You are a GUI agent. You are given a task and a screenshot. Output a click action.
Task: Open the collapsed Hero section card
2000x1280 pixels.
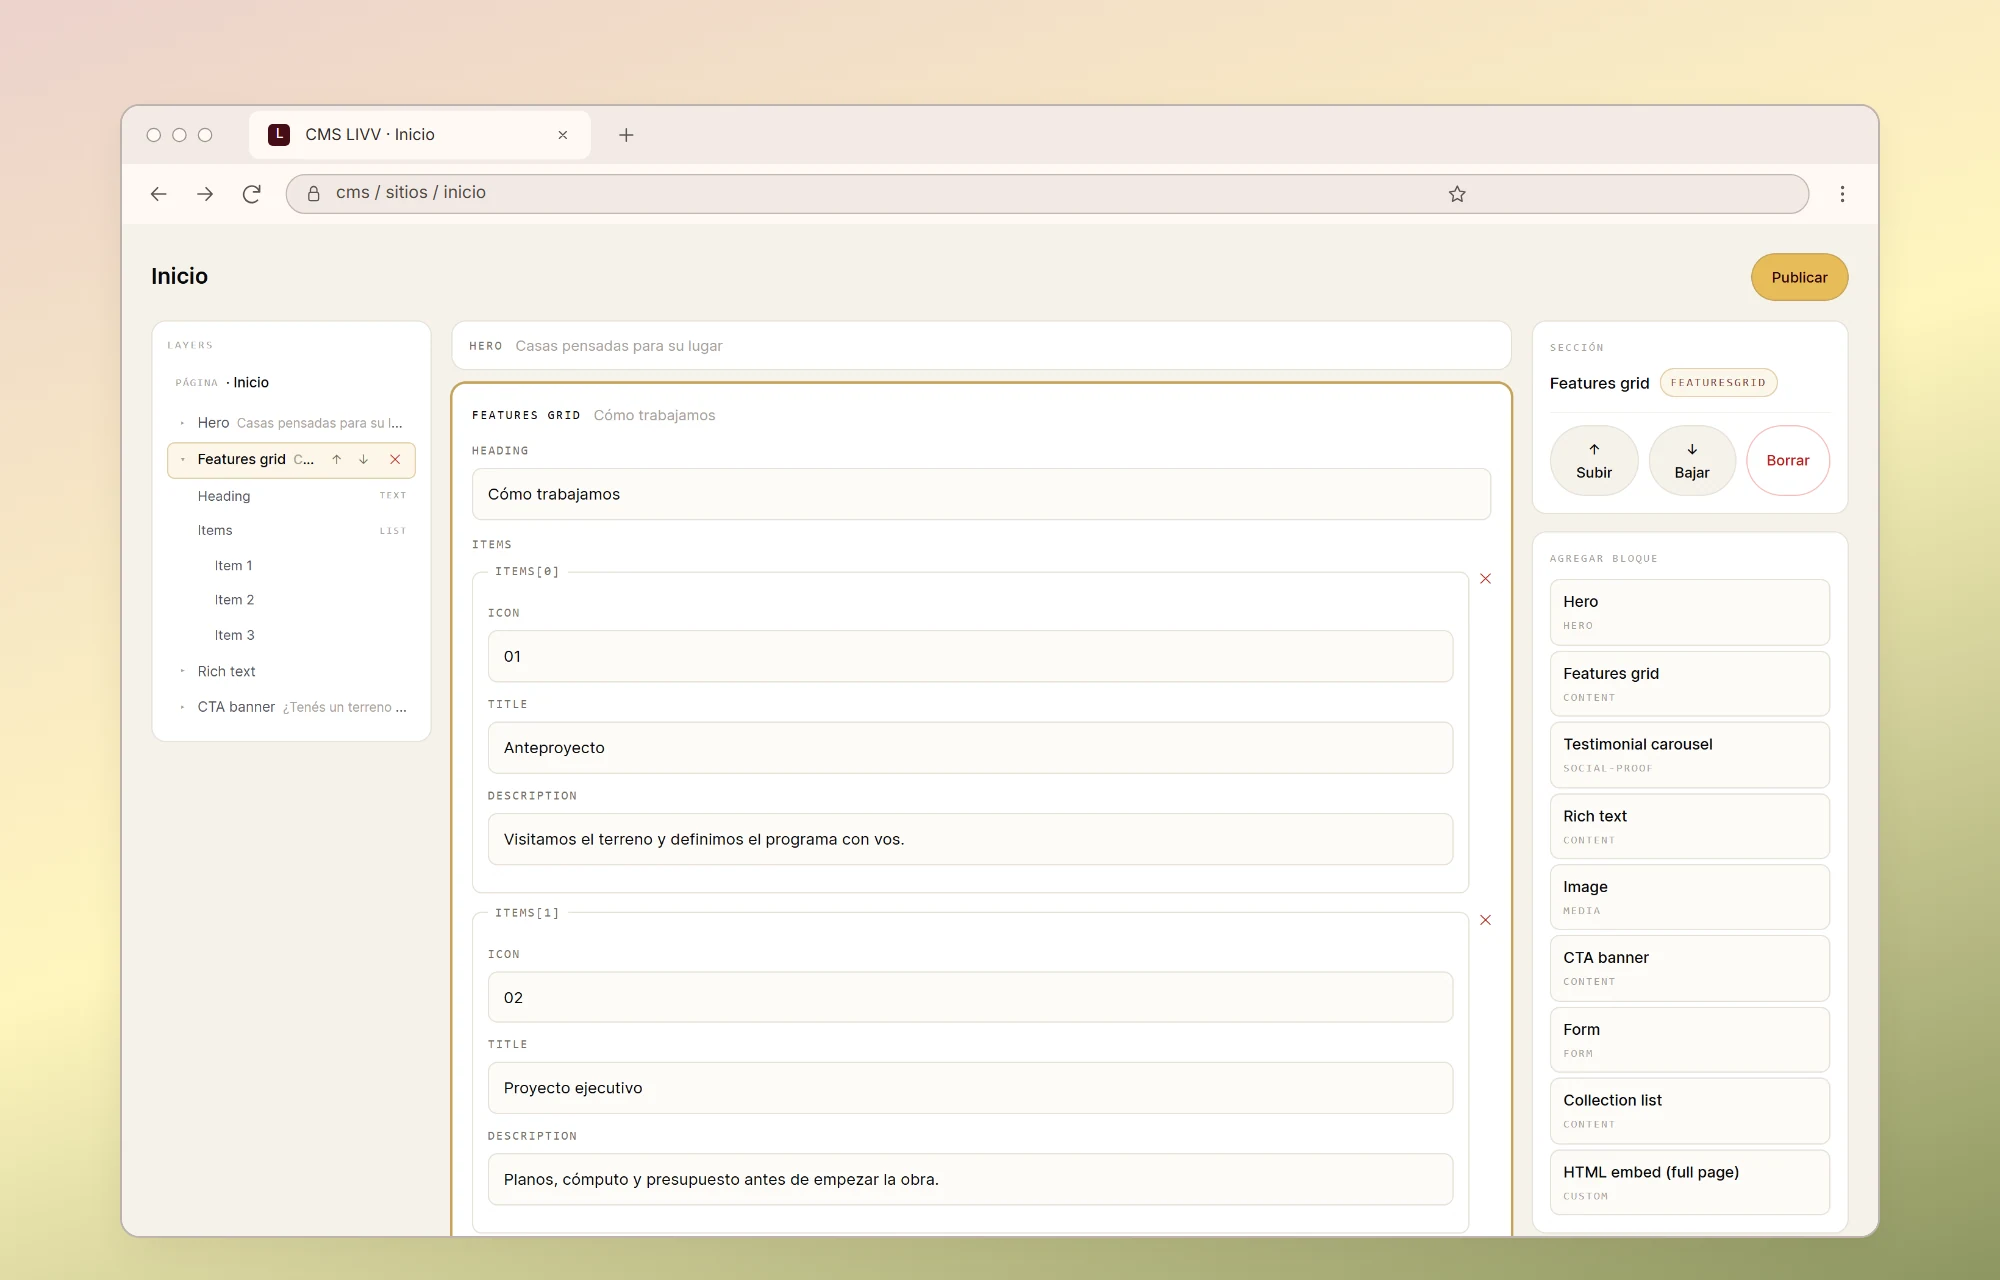pos(981,346)
